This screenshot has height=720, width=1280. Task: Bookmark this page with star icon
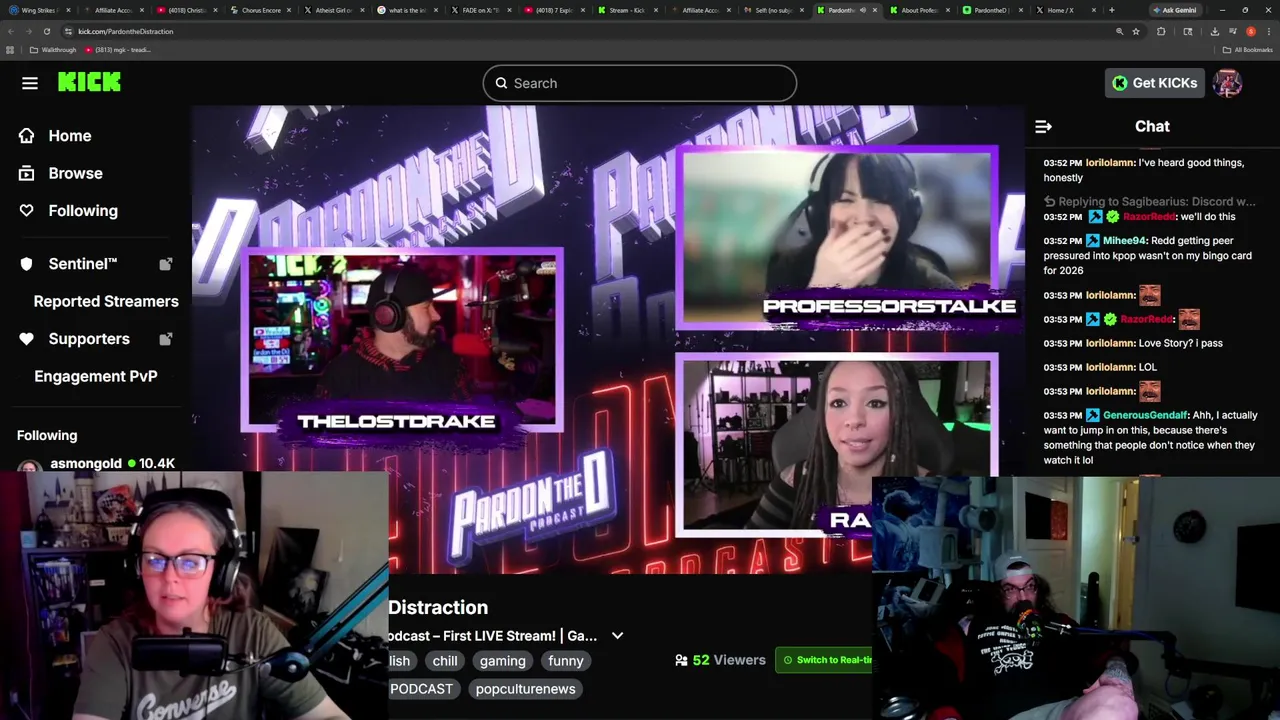1136,31
